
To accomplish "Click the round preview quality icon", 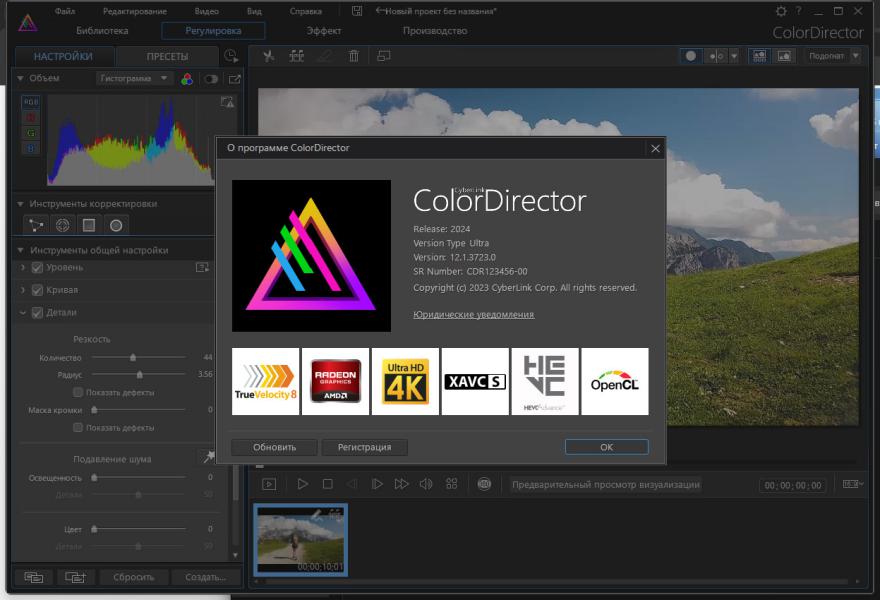I will click(484, 484).
